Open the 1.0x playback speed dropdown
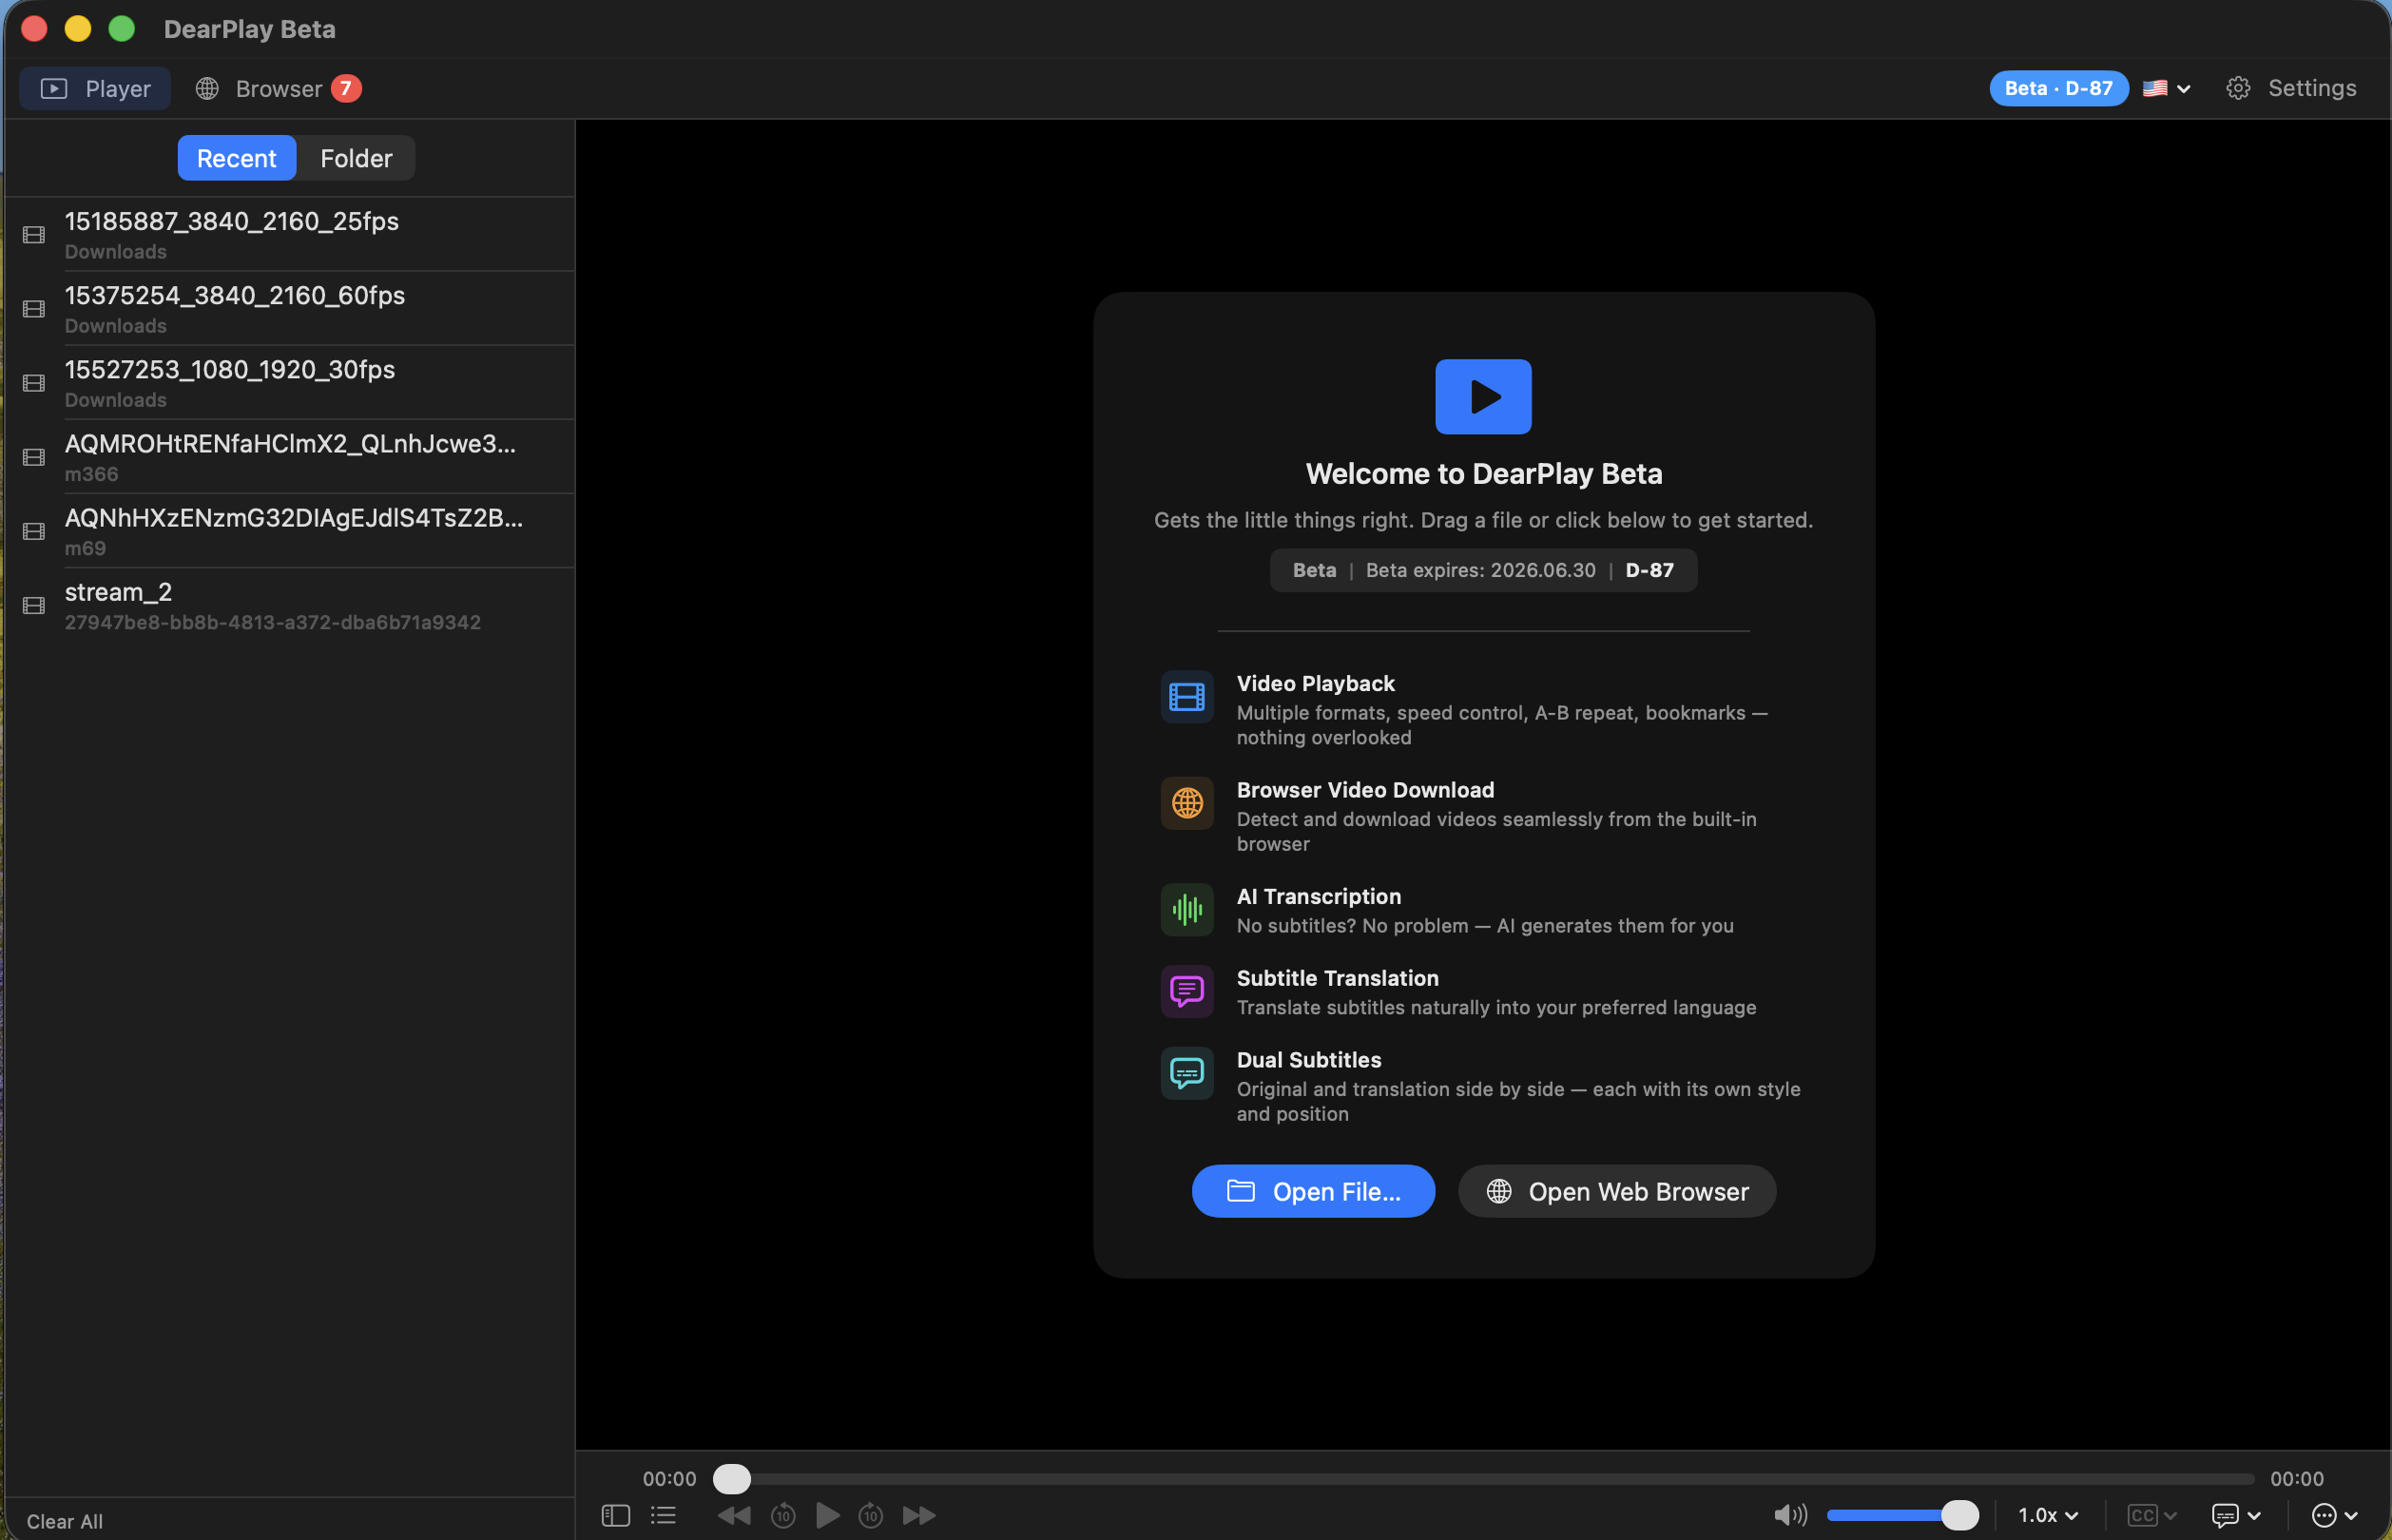This screenshot has height=1540, width=2392. point(2048,1515)
